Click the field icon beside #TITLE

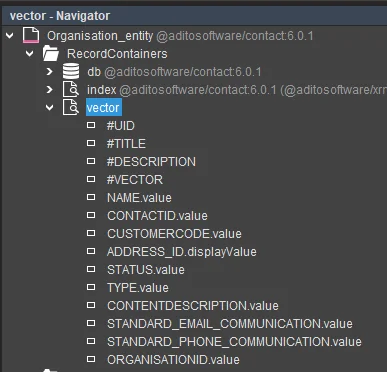click(91, 143)
